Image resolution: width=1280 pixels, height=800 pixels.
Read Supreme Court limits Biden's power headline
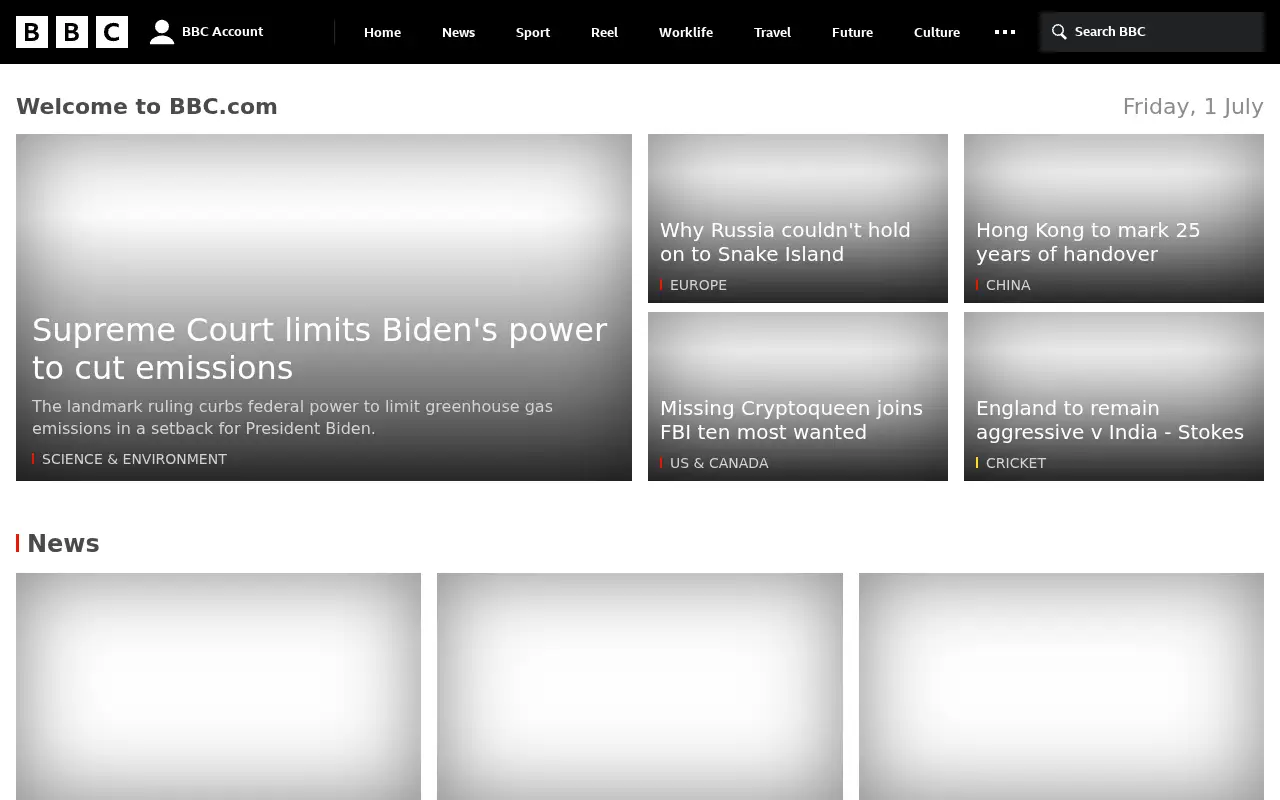coord(320,349)
